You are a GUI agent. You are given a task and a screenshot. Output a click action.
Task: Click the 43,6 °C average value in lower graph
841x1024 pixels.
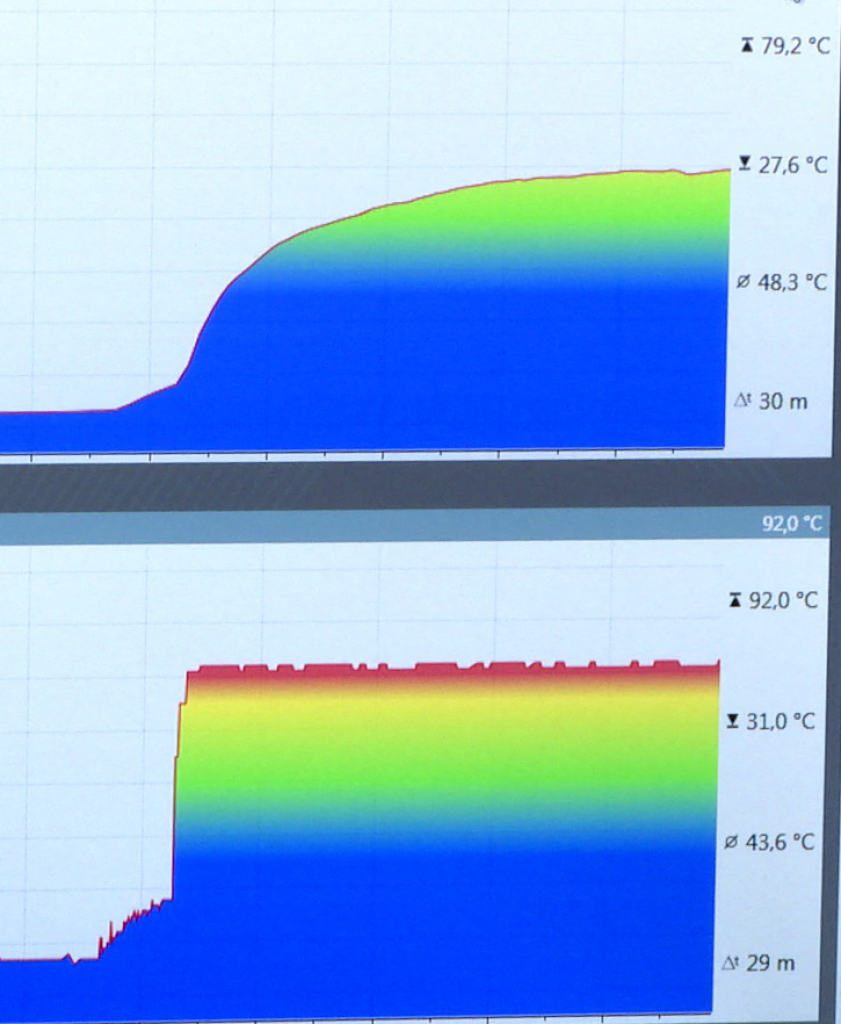pos(780,842)
